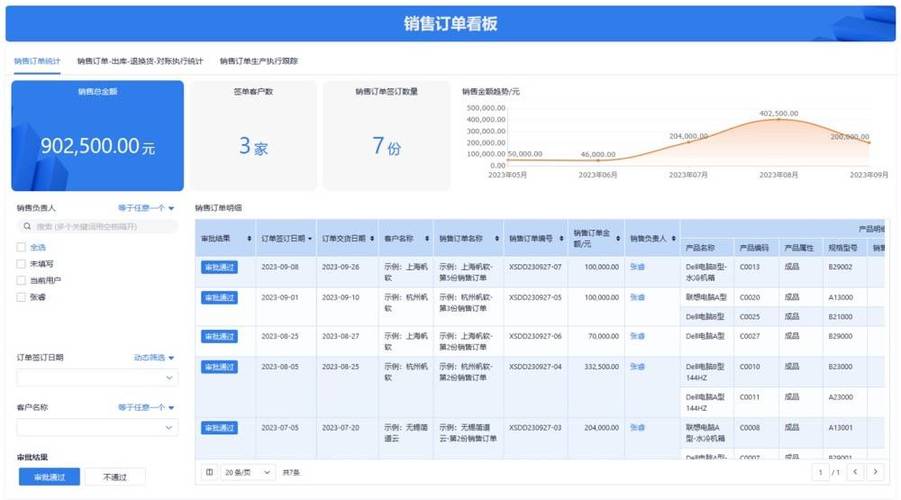Sort table by 销售订单编号 column arrows
Screen dimensions: 901x500
click(x=561, y=239)
